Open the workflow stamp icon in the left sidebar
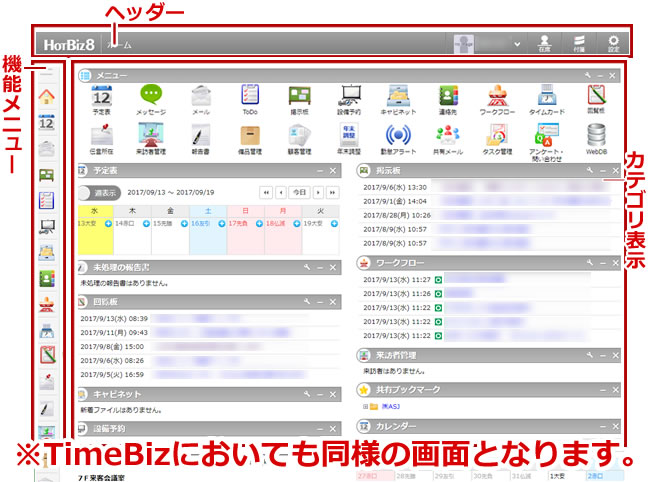The image size is (648, 482). point(47,305)
